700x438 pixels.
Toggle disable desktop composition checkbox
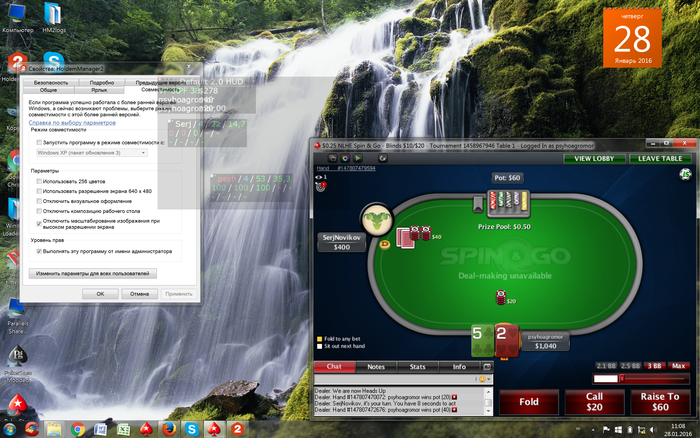point(39,211)
